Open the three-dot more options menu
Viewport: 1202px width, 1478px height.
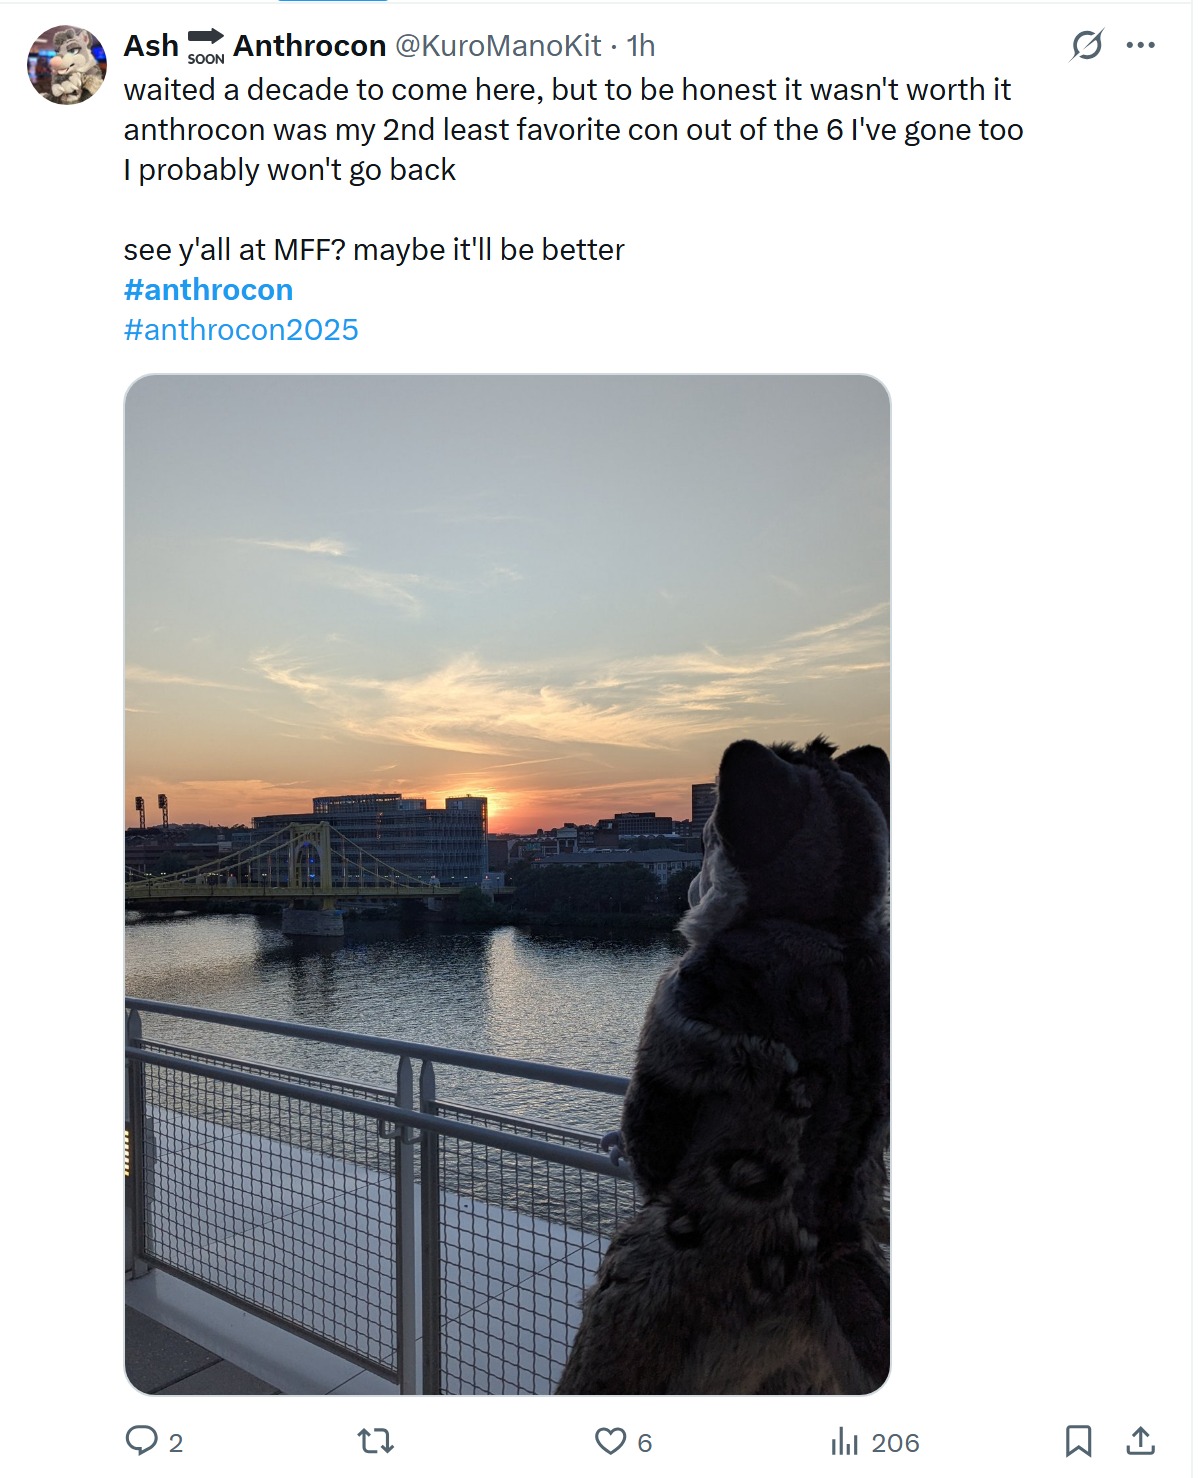click(x=1141, y=45)
